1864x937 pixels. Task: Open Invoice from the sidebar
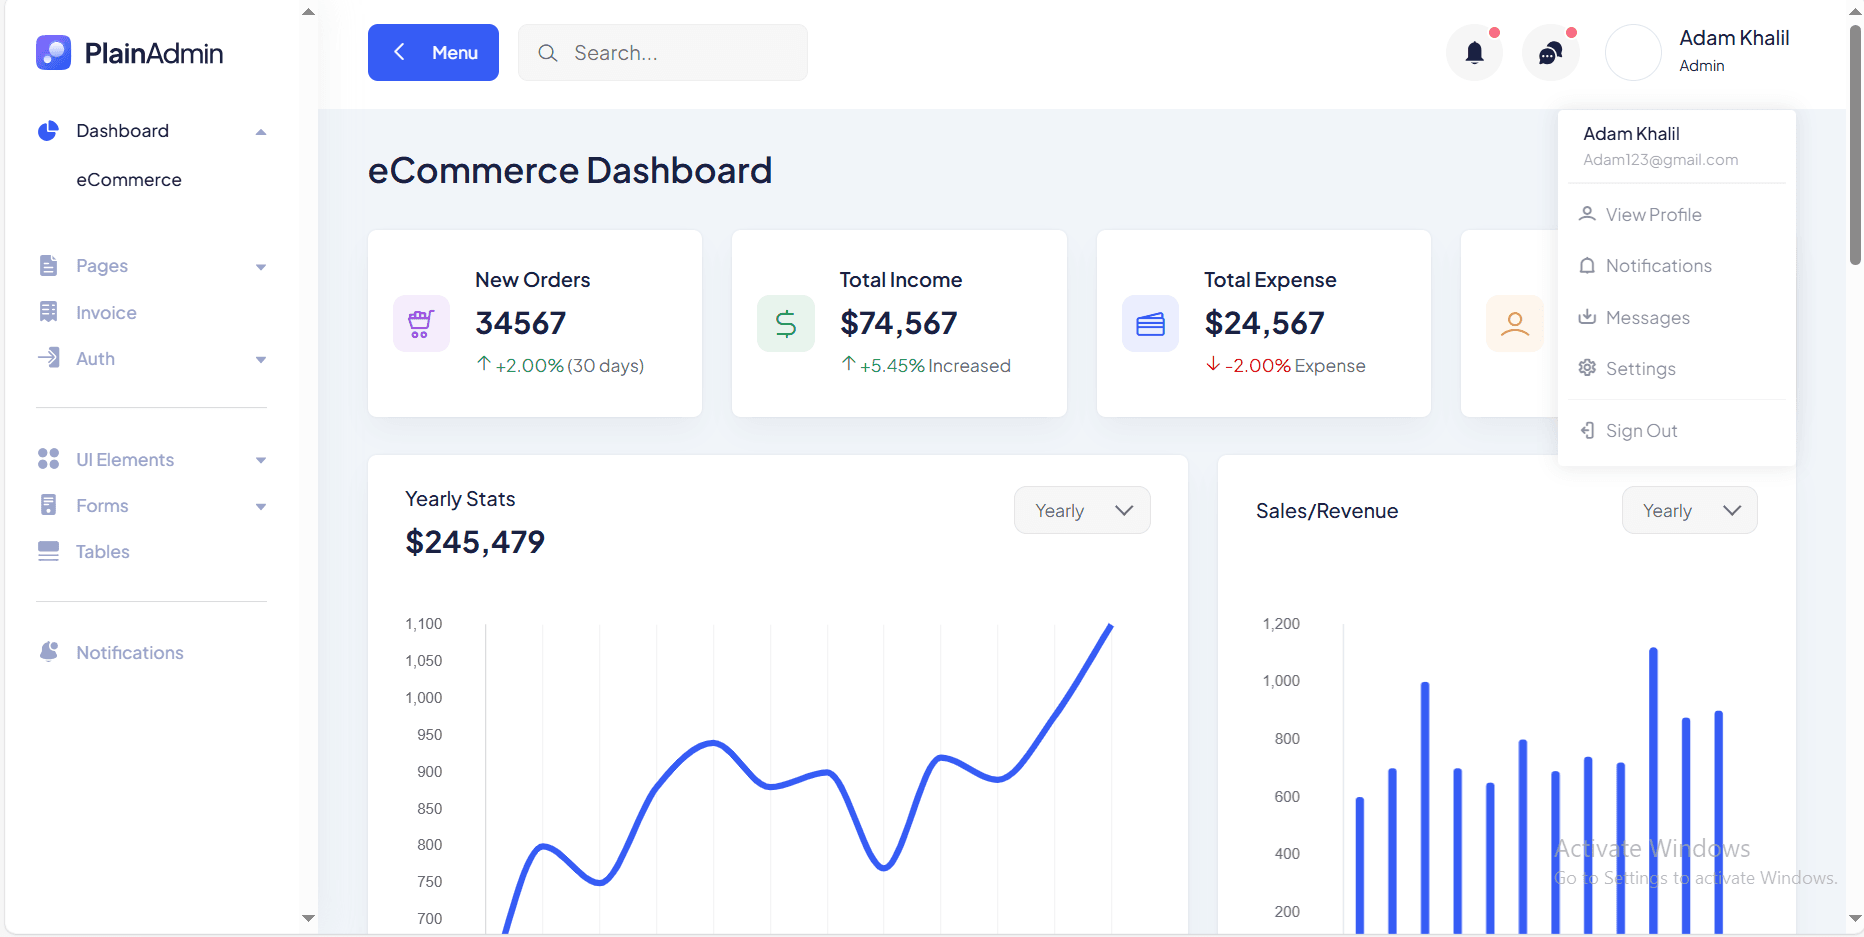[106, 313]
